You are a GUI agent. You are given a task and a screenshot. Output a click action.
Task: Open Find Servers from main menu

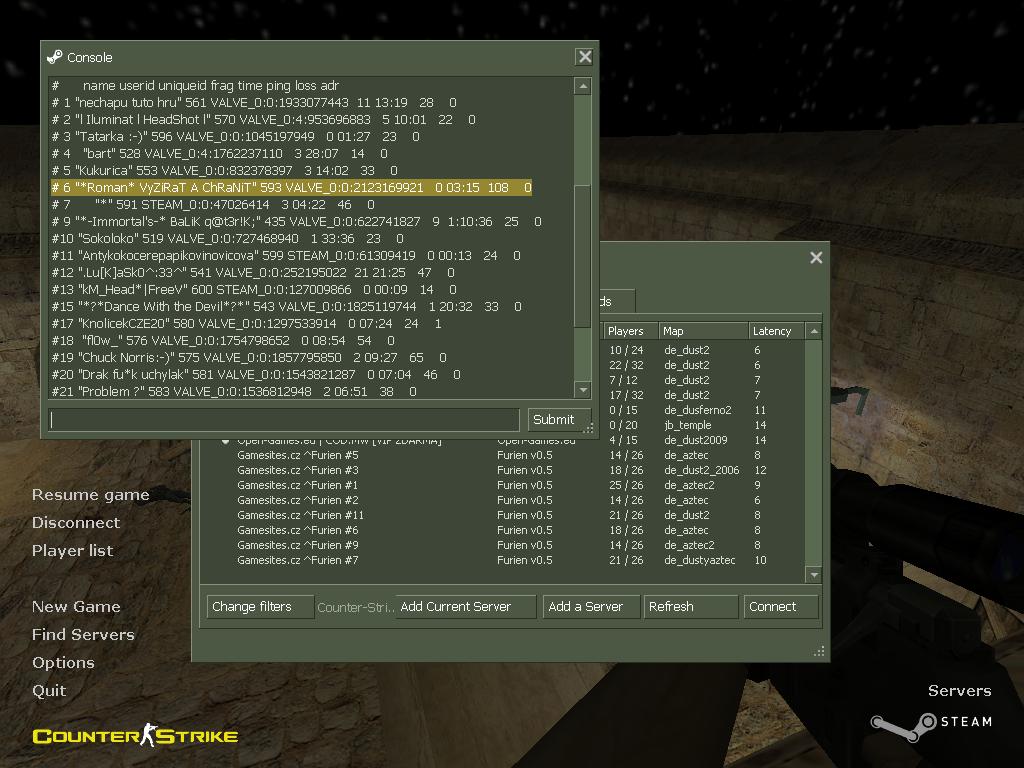[83, 635]
